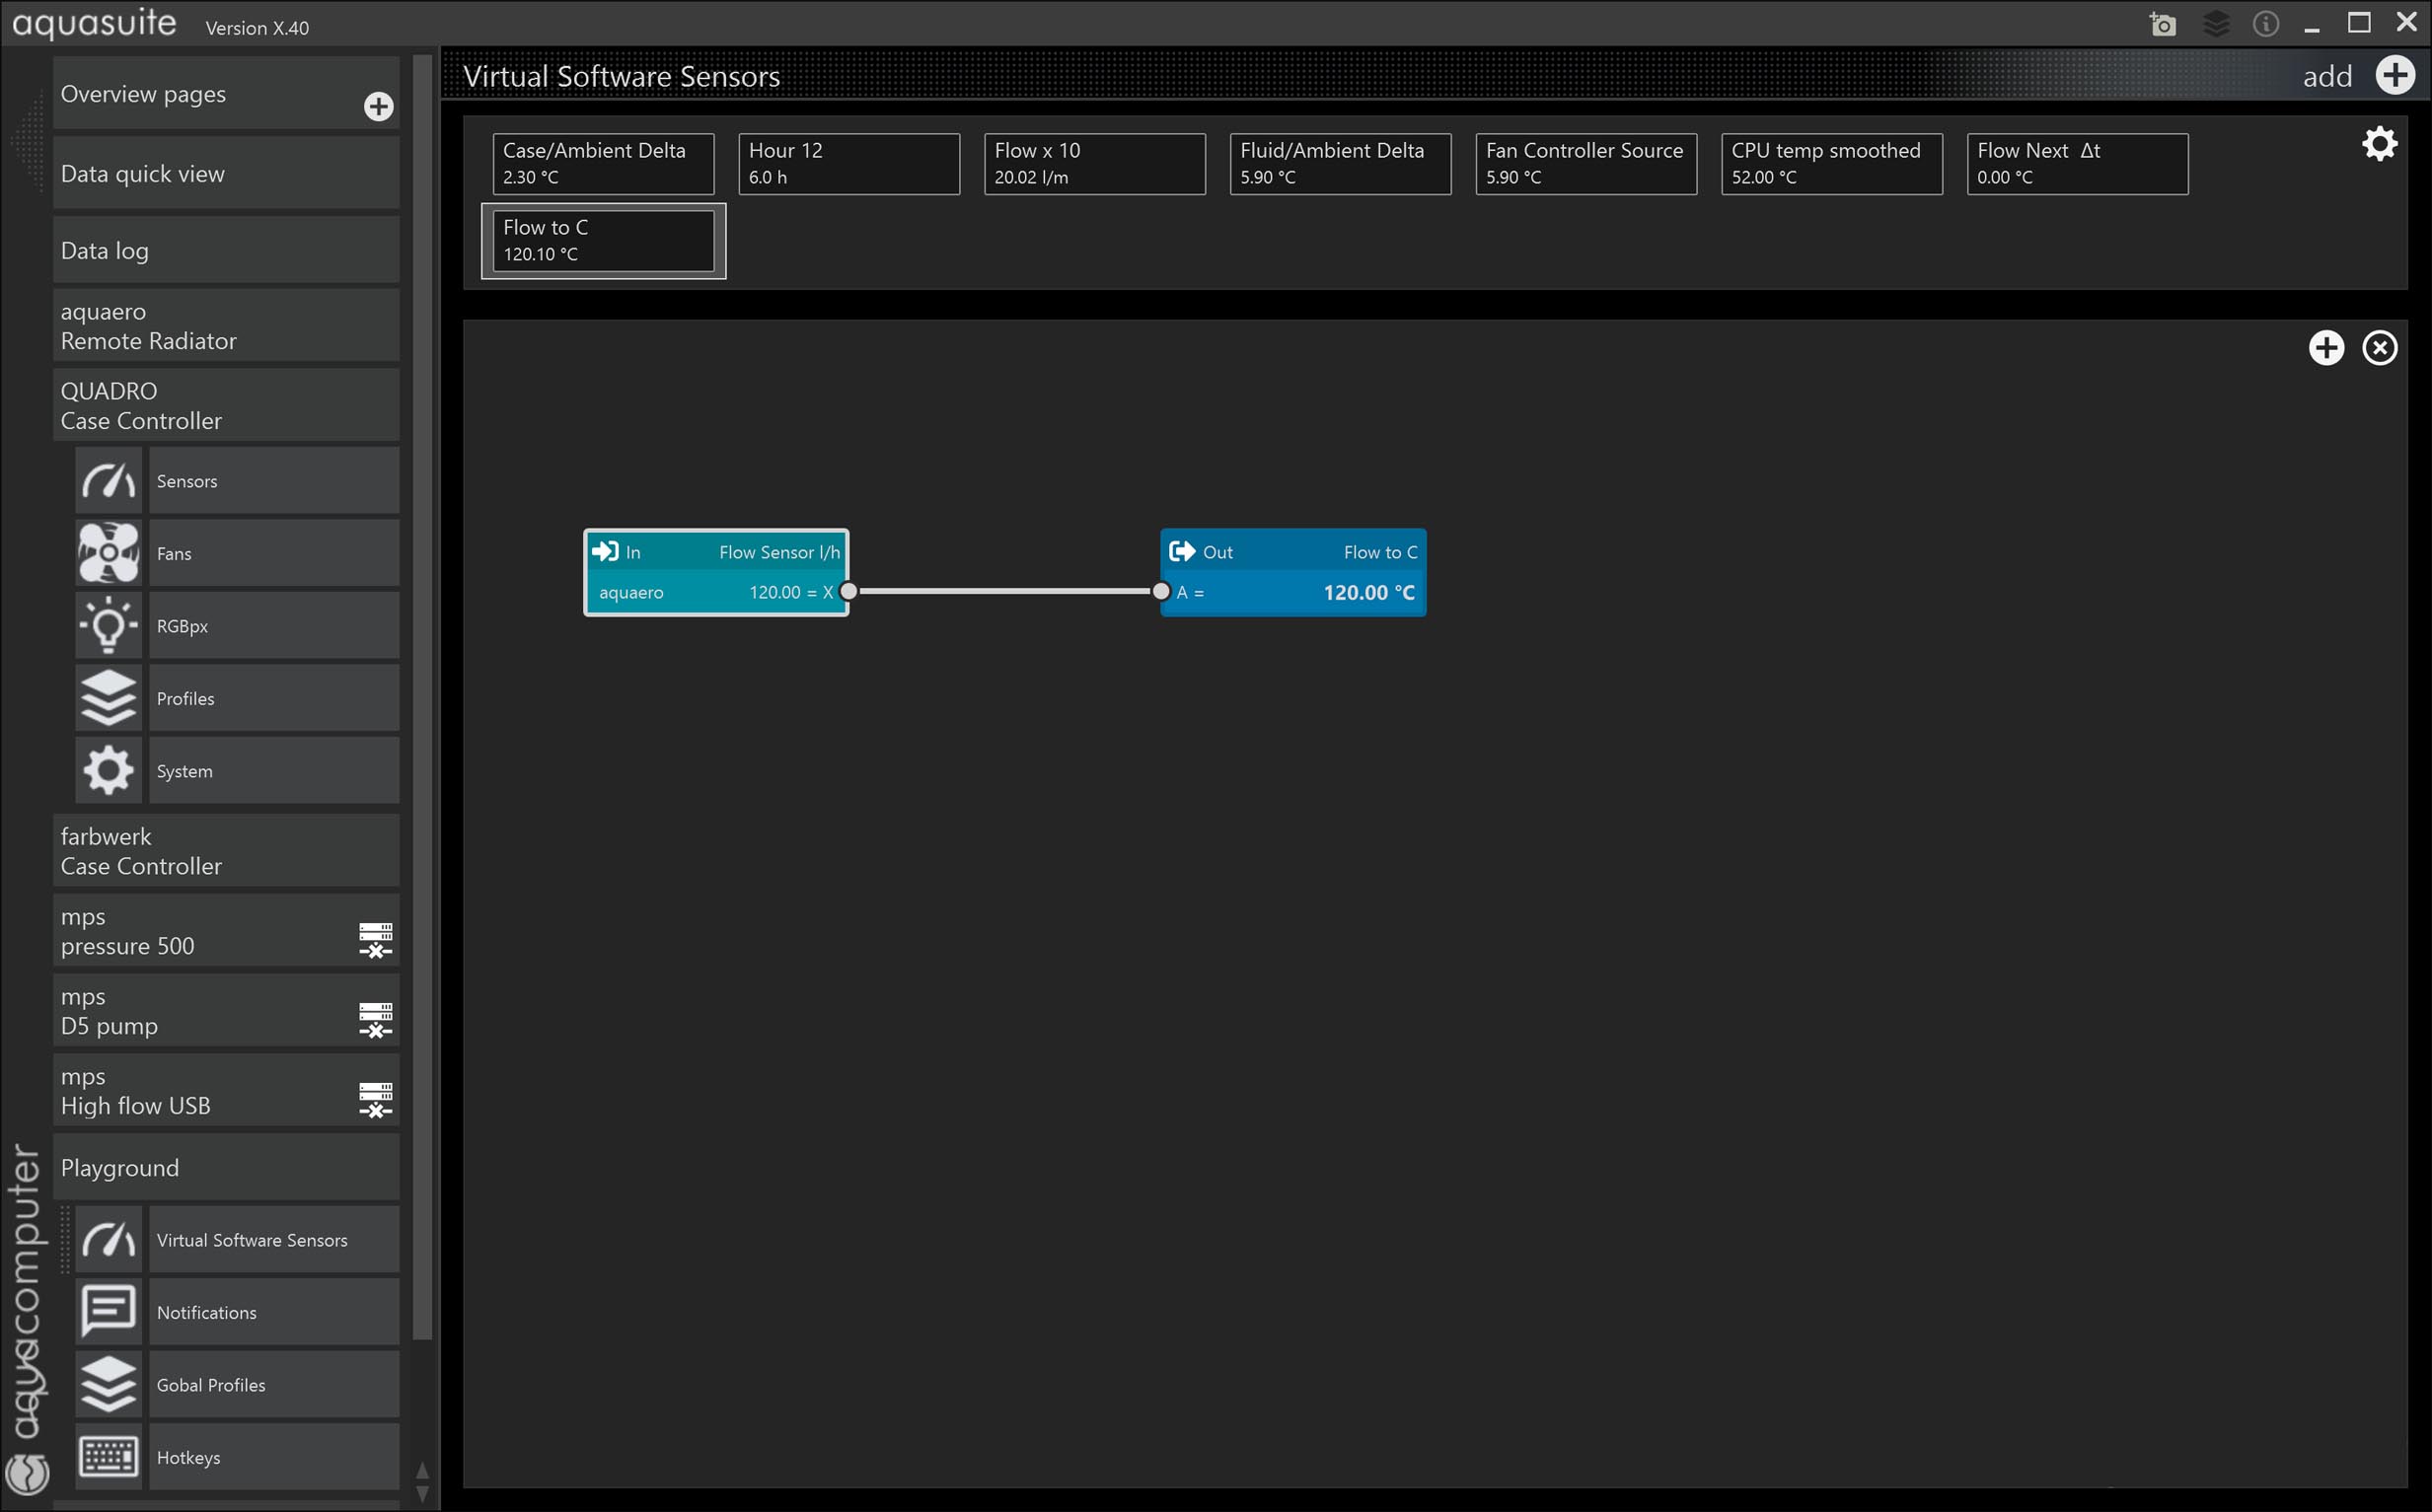The image size is (2432, 1512).
Task: Open the info icon in title bar
Action: point(2265,24)
